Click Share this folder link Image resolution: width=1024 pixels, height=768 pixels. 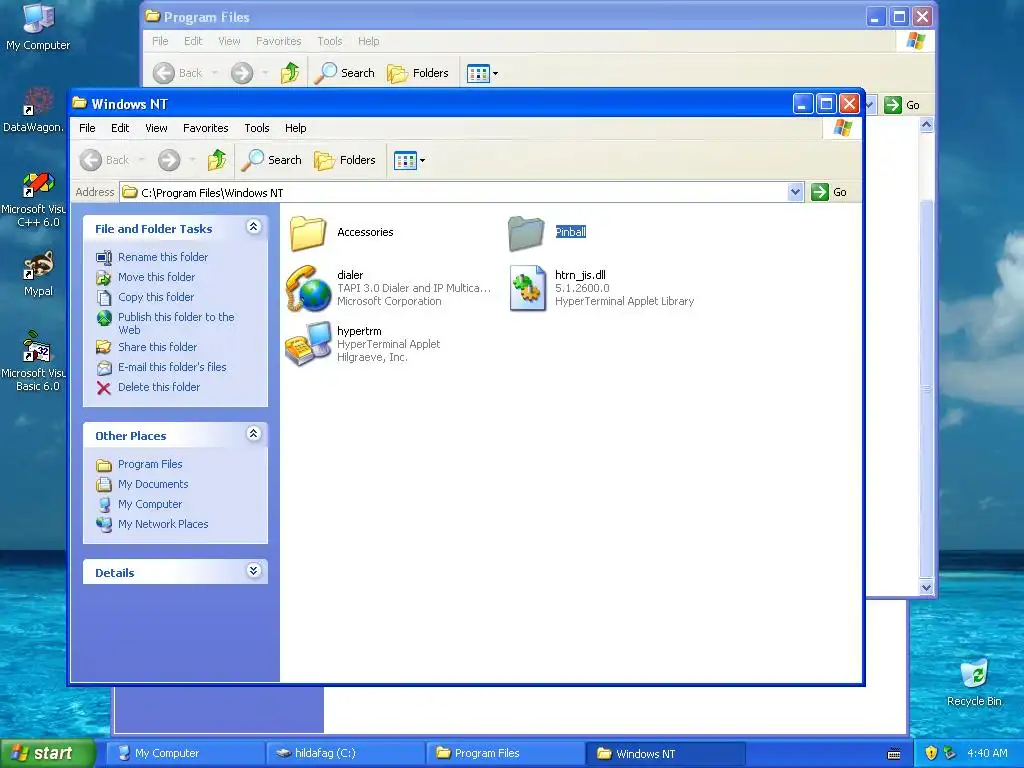pos(157,347)
